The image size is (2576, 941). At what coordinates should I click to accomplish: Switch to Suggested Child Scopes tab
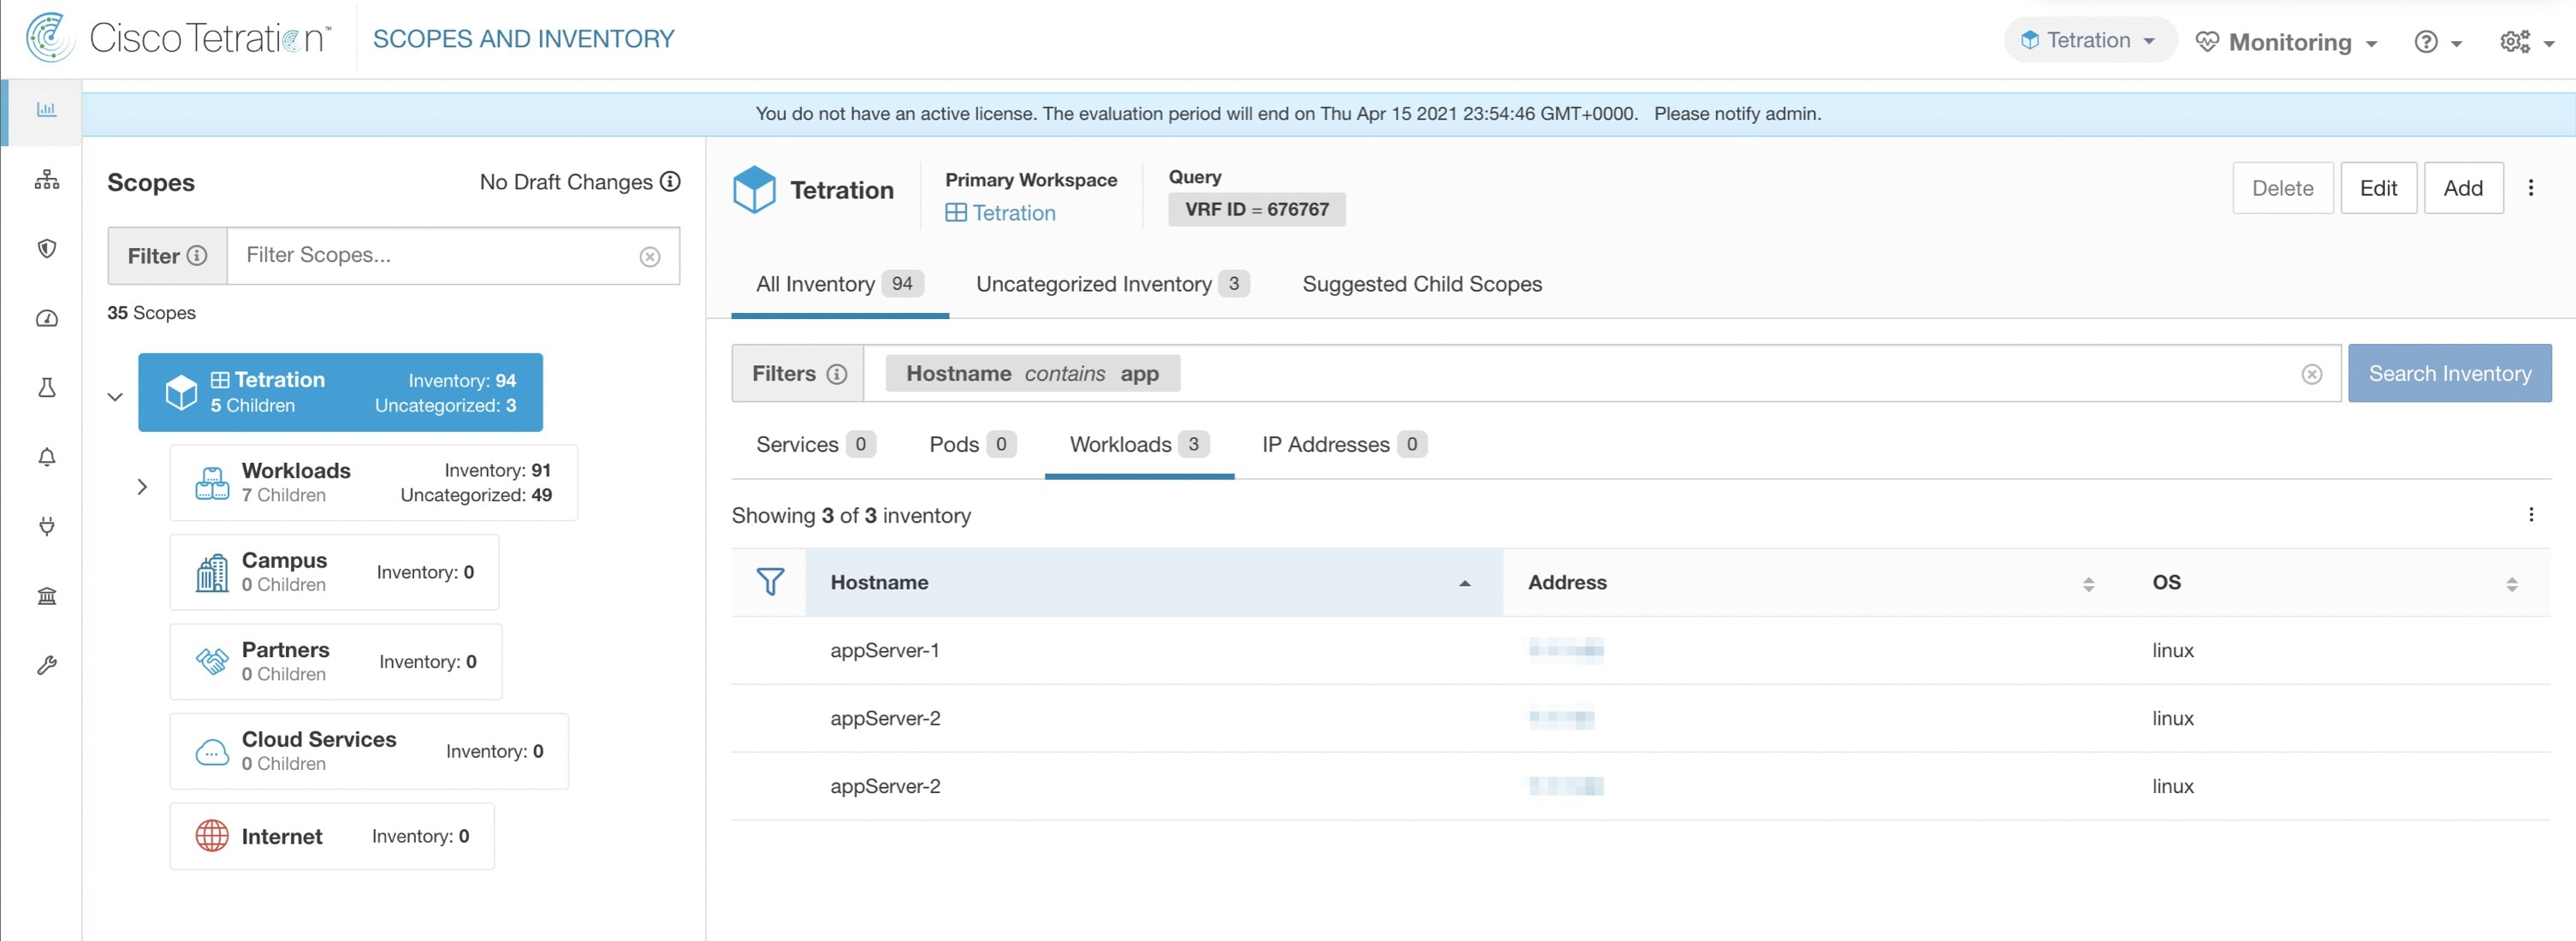(x=1422, y=282)
